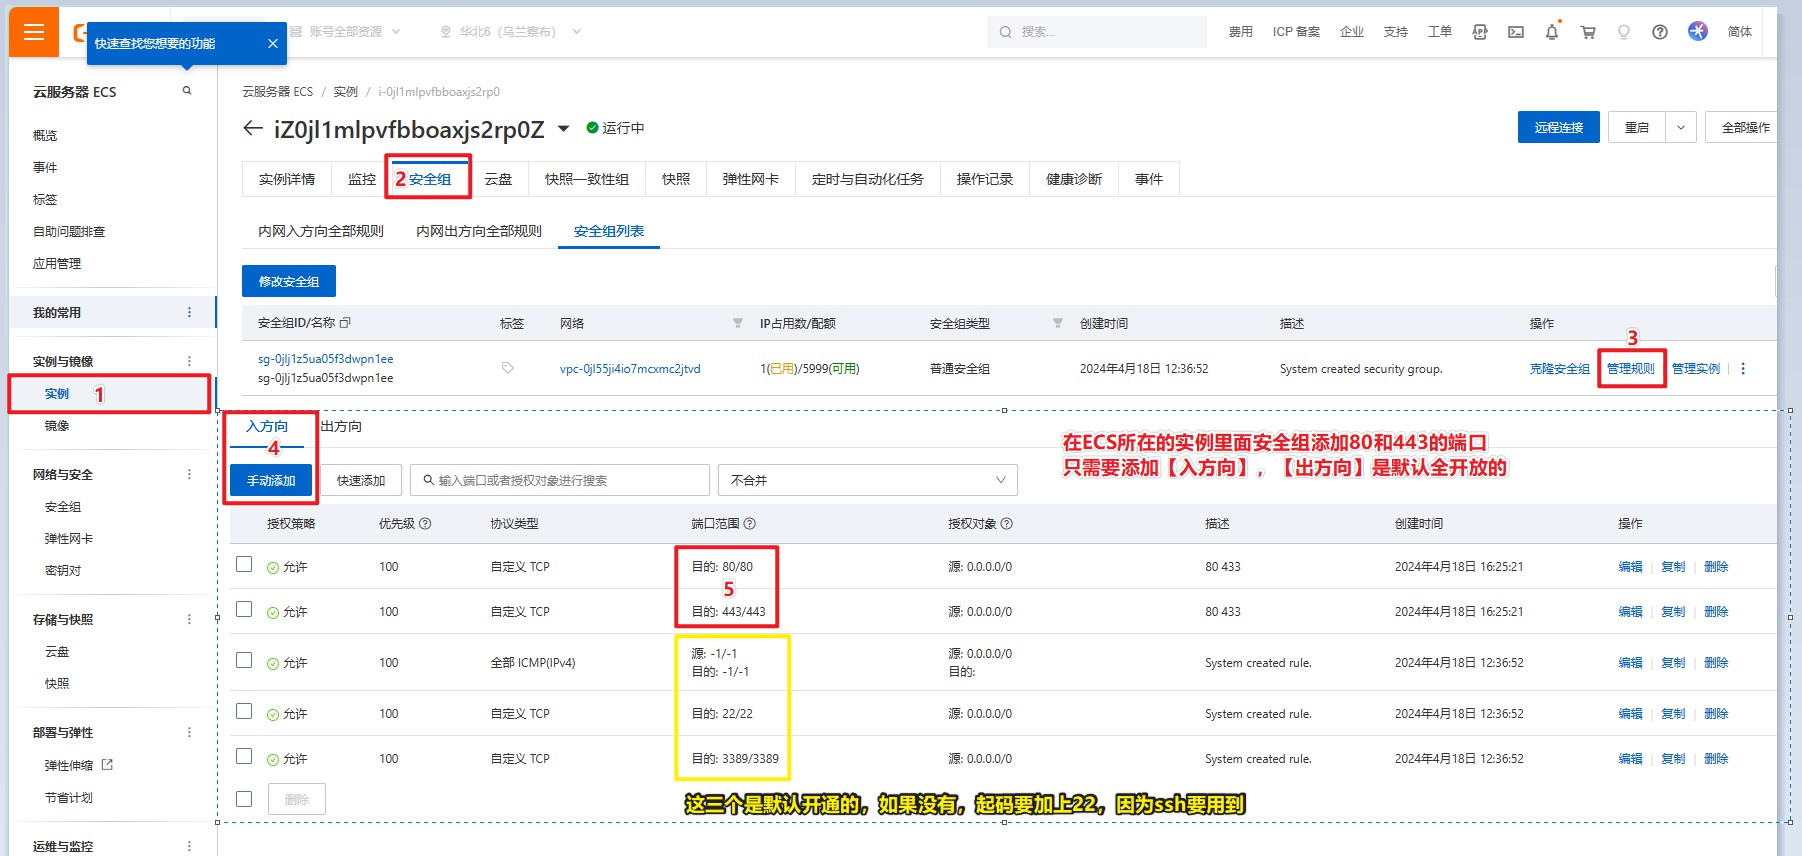This screenshot has width=1802, height=856.
Task: Open the notifications bell
Action: 1552,32
